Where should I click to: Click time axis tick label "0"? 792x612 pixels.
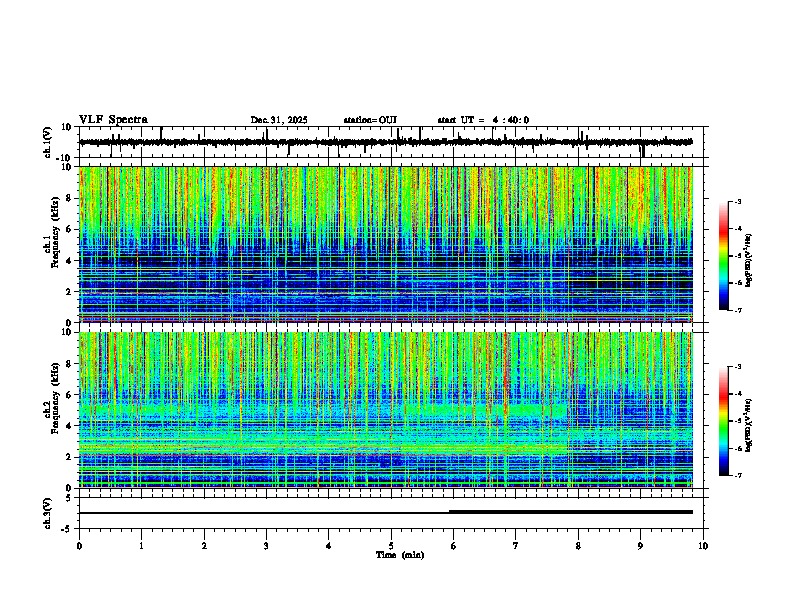[79, 546]
